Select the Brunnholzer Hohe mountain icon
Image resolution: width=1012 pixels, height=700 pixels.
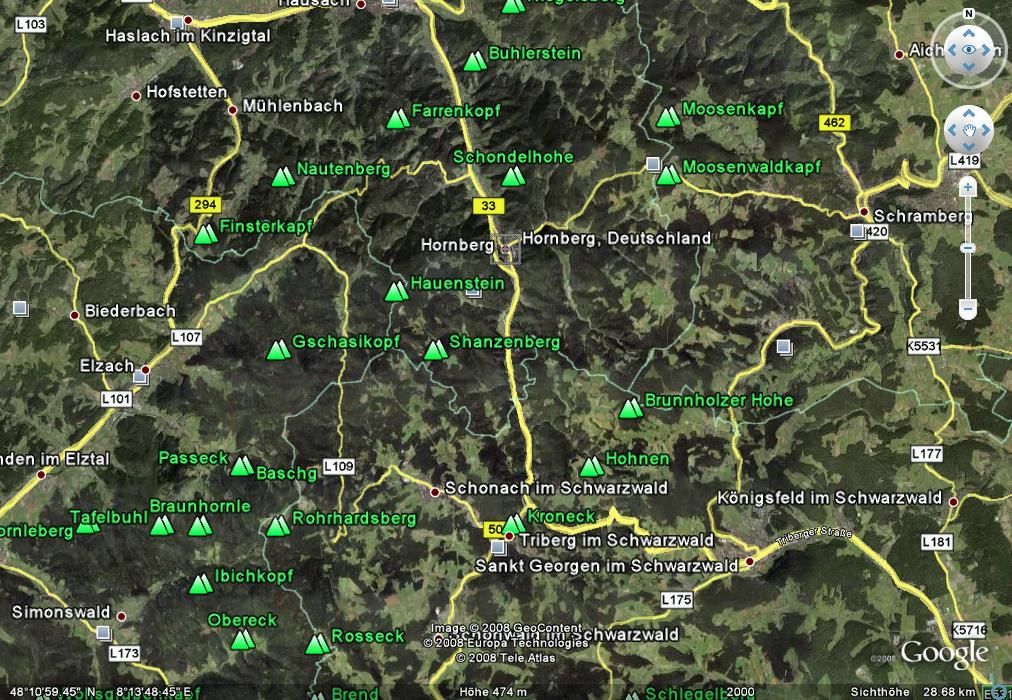coord(630,407)
